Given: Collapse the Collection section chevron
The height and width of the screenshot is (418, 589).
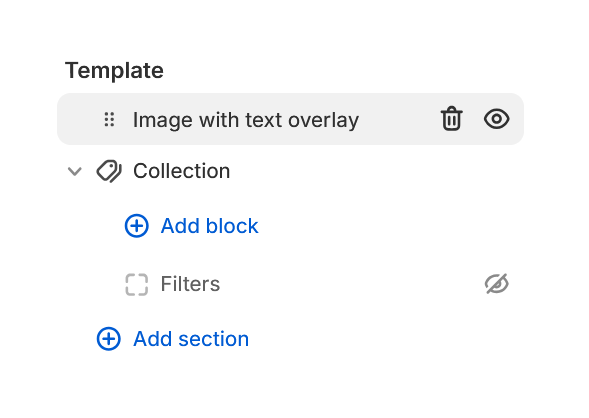Looking at the screenshot, I should click(x=74, y=172).
